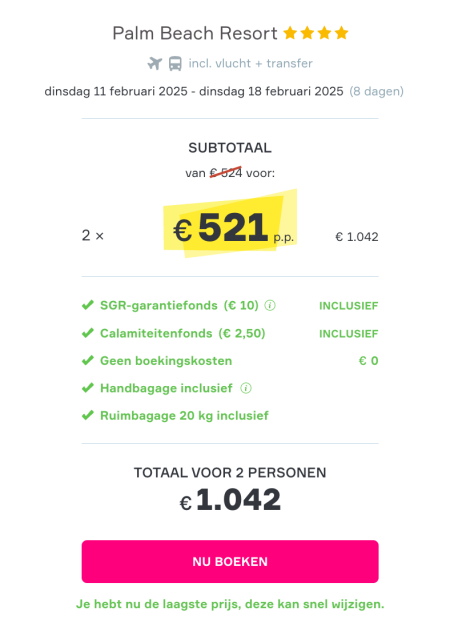Viewport: 450px width, 635px height.
Task: Click the Palm Beach Resort title
Action: pyautogui.click(x=195, y=33)
